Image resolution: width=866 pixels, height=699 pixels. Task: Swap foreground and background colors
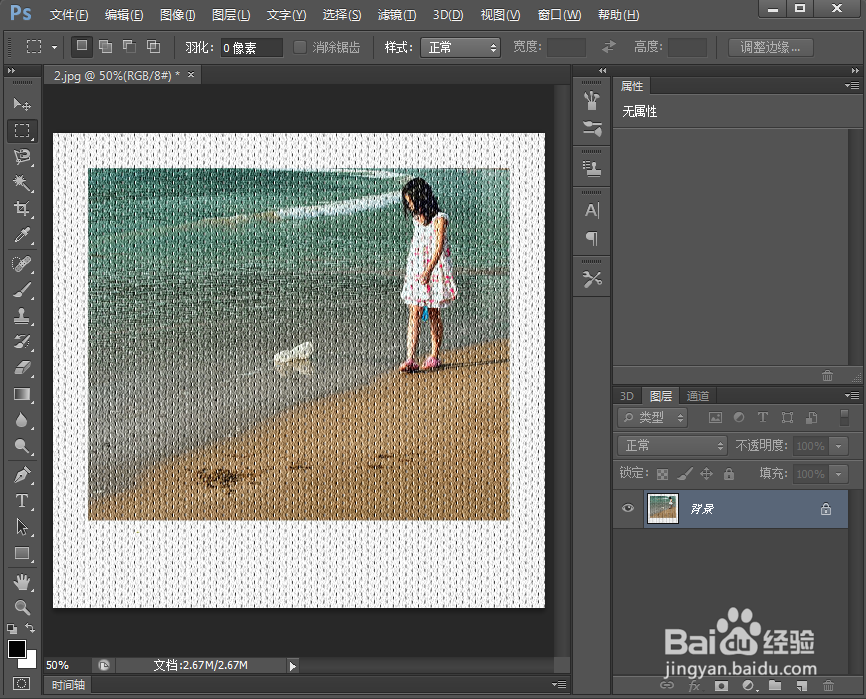pos(30,628)
